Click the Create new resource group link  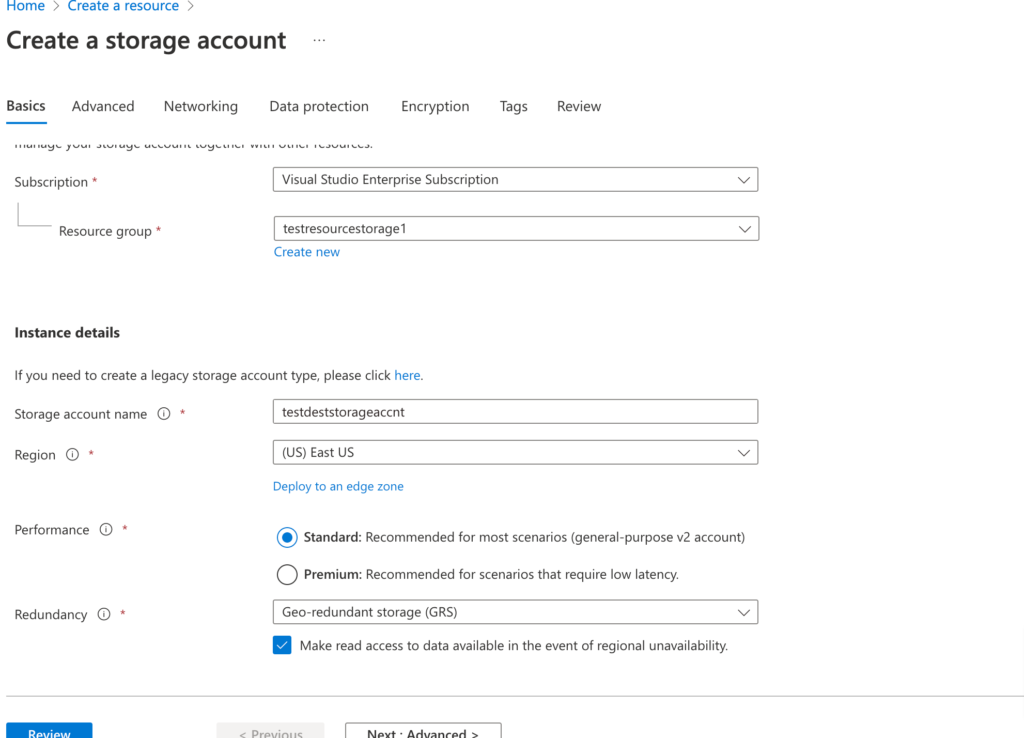tap(306, 251)
